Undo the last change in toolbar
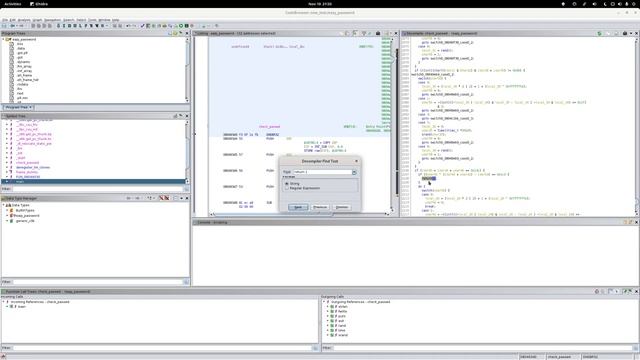This screenshot has width=640, height=360. tap(128, 26)
